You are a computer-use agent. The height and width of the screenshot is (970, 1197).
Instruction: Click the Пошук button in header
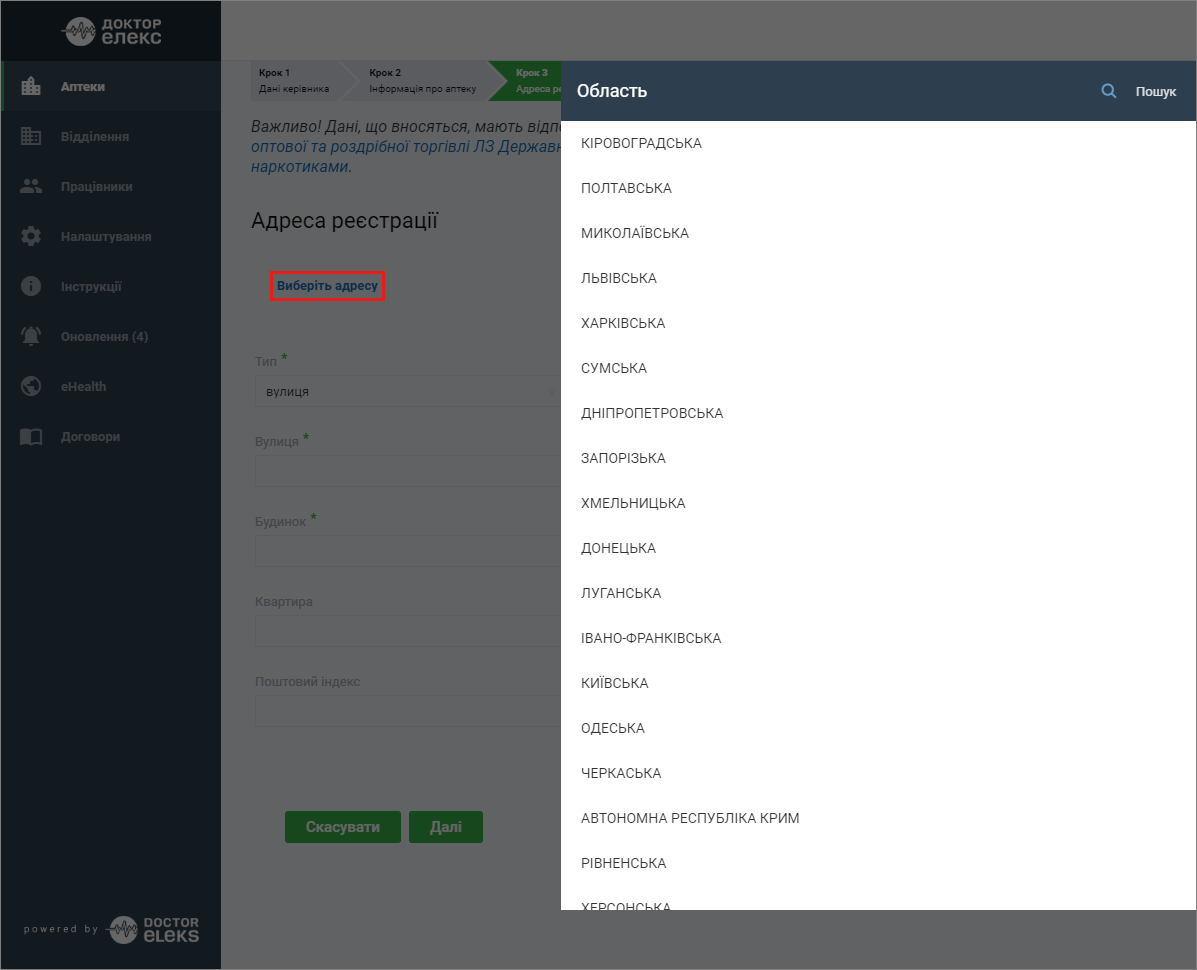(1156, 91)
